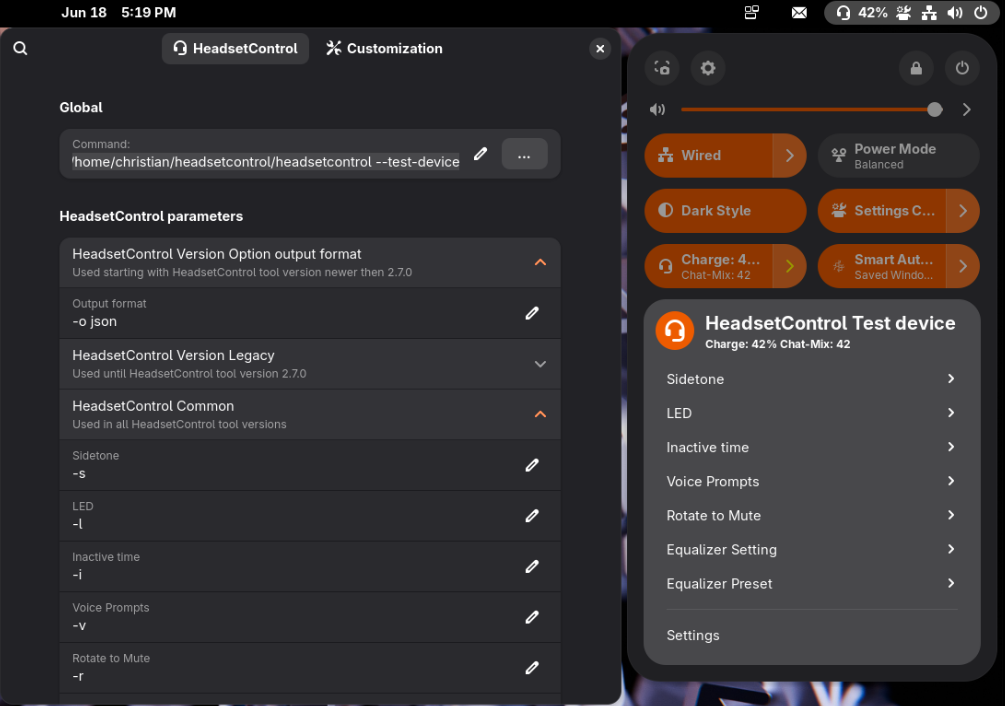The height and width of the screenshot is (706, 1005).
Task: Open the Wired network submenu arrow
Action: (790, 156)
